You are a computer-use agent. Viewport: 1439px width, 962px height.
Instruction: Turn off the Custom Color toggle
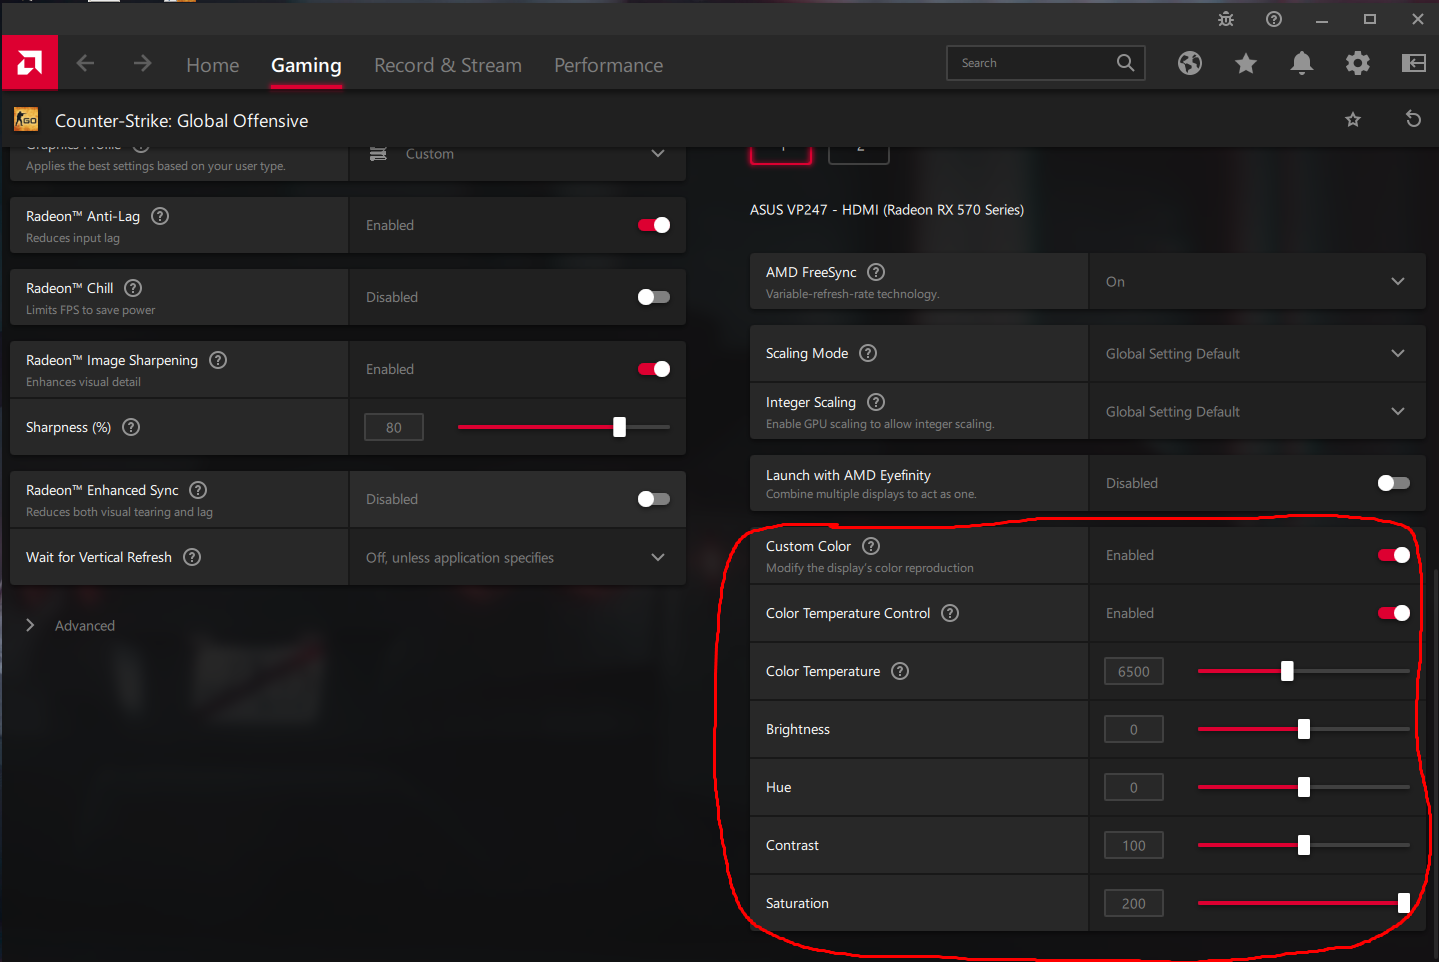coord(1394,555)
